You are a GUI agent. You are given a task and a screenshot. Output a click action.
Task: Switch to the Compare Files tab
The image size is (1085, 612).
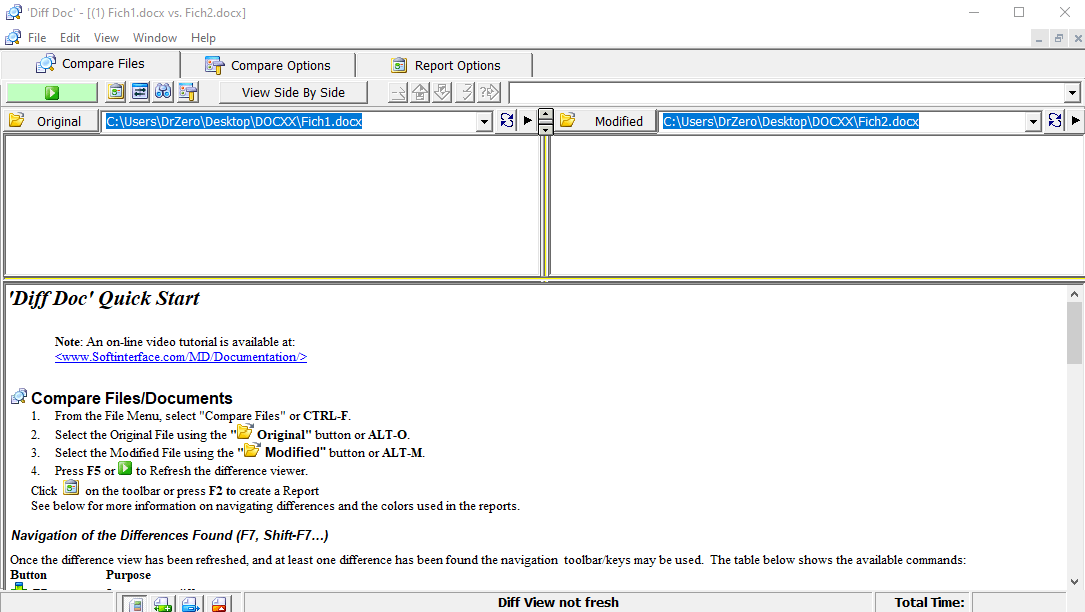91,64
